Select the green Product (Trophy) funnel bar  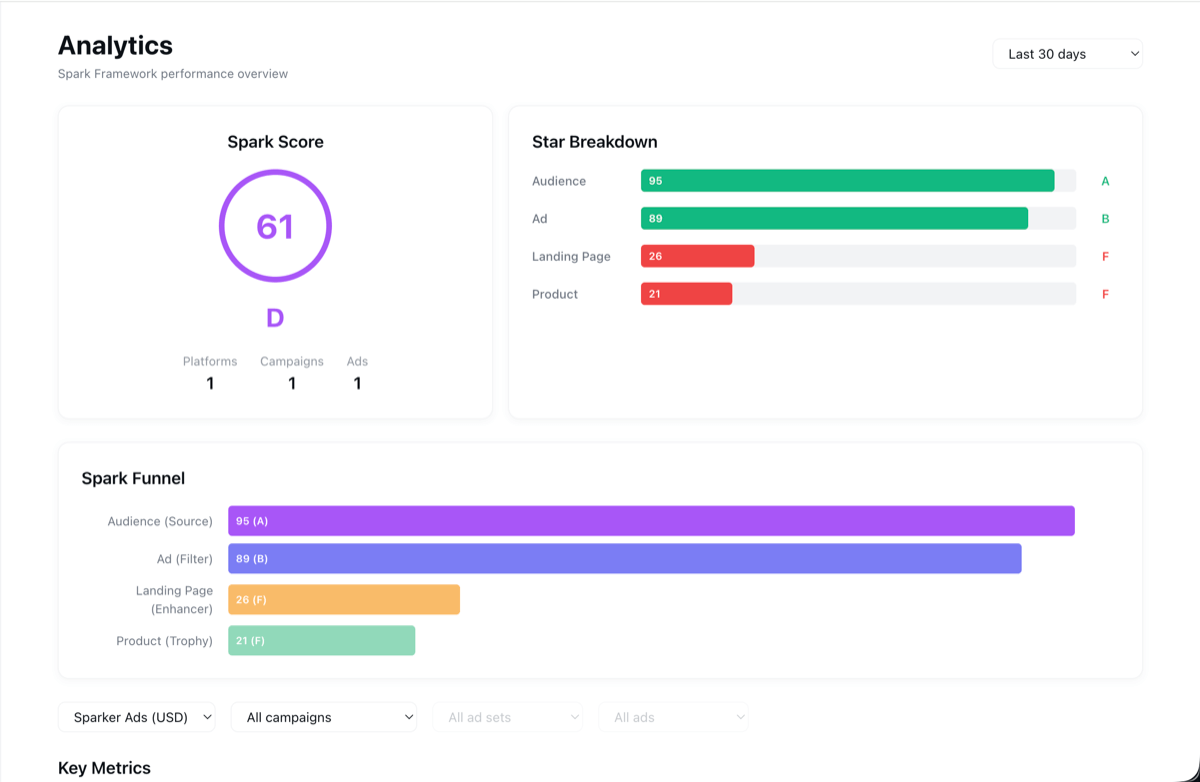321,641
